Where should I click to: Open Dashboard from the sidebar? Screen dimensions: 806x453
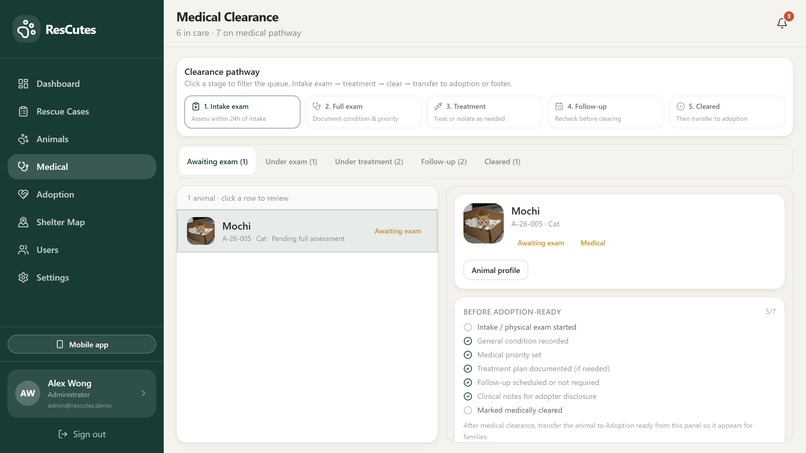pos(82,84)
